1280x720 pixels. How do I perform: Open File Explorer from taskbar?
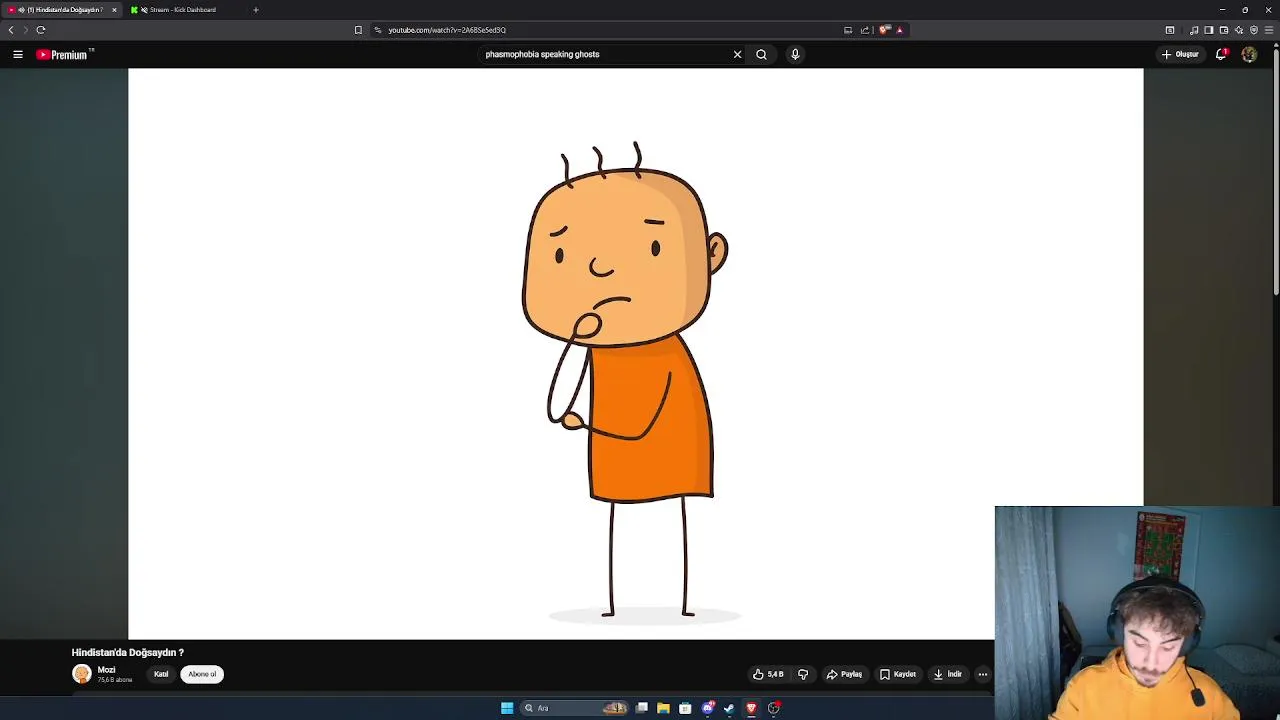coord(663,708)
